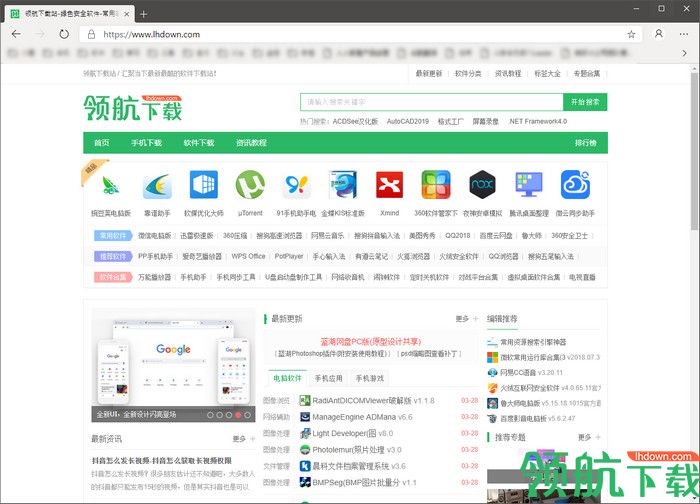
Task: Switch to the 电脑软件 tab
Action: tap(287, 378)
